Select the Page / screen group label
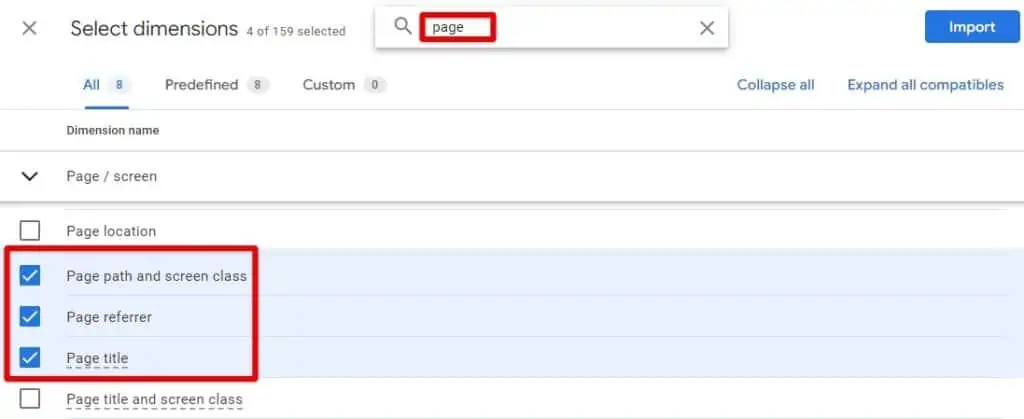 pyautogui.click(x=111, y=176)
